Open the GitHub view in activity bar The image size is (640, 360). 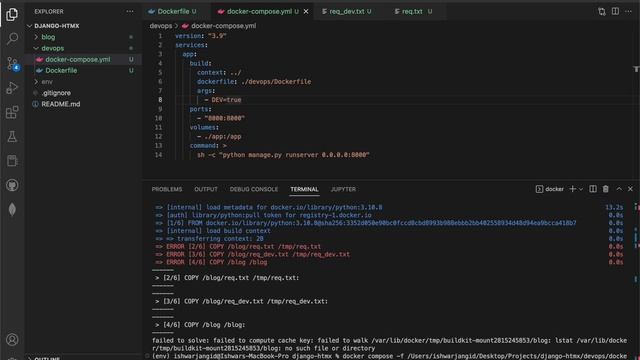(x=12, y=185)
